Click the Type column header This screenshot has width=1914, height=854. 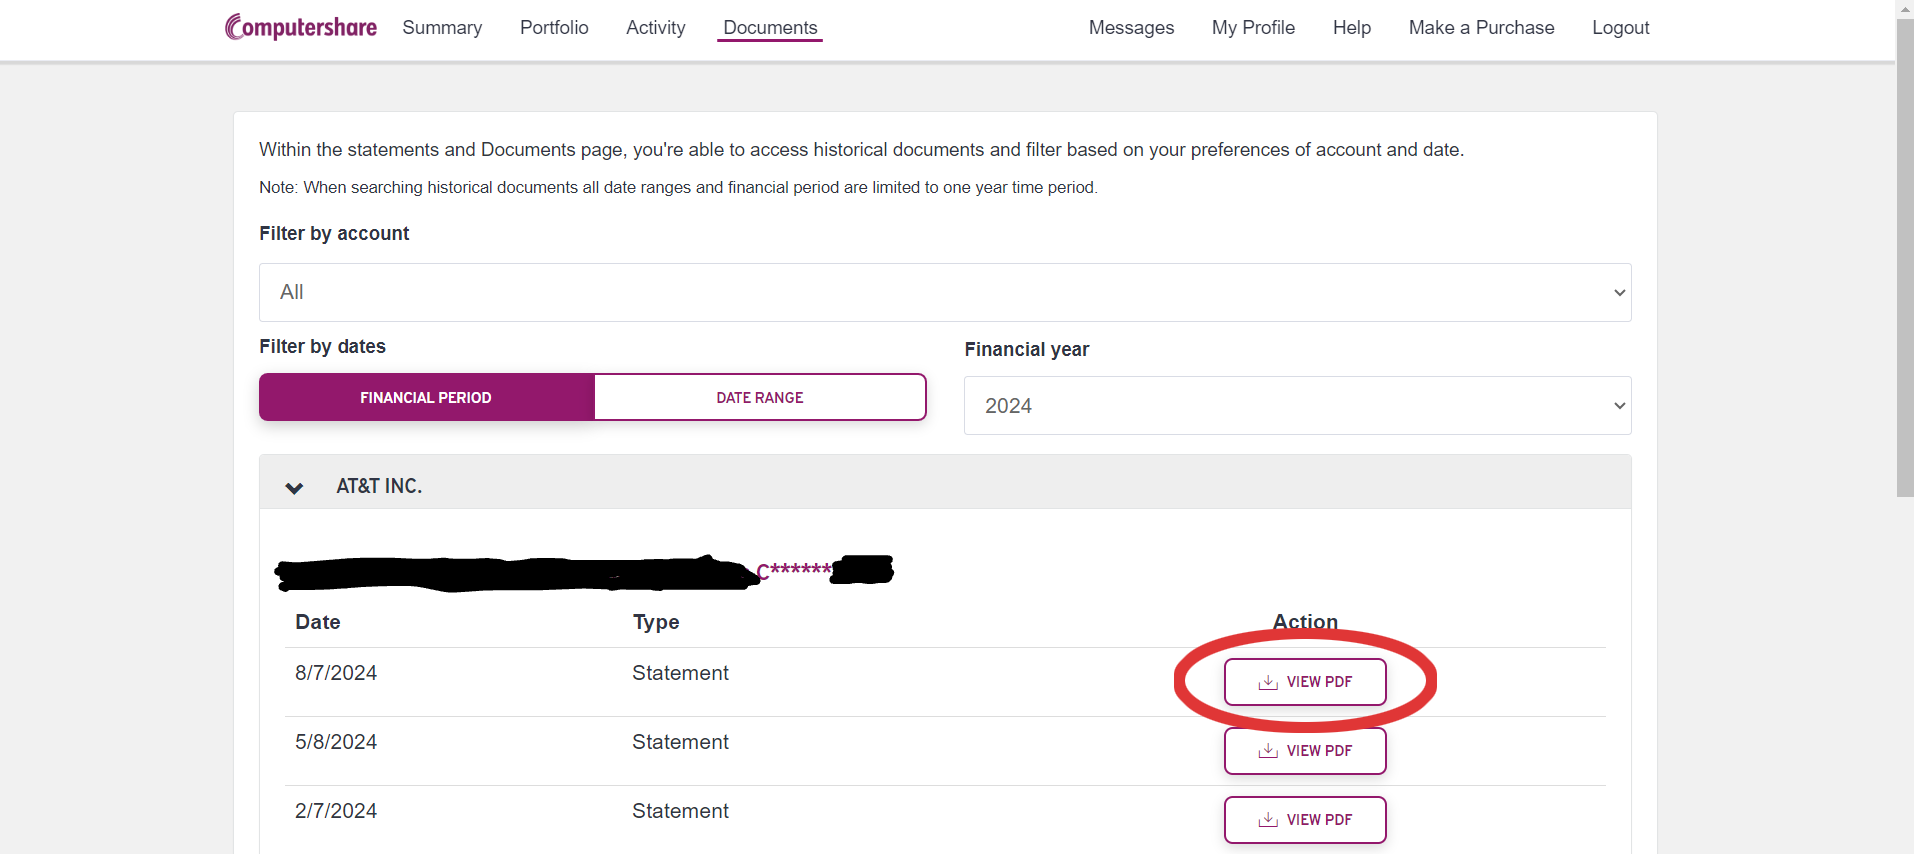point(656,622)
